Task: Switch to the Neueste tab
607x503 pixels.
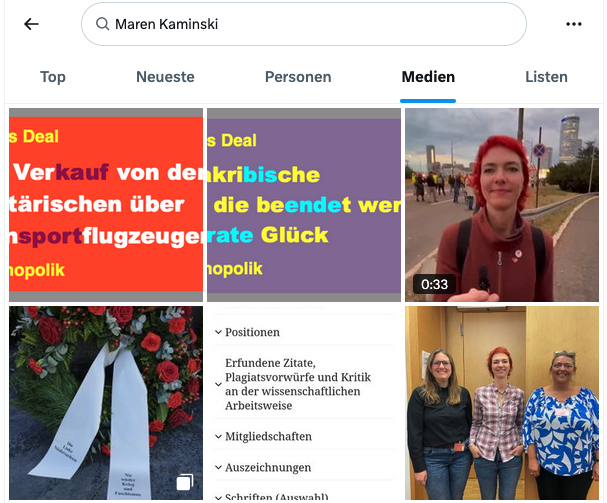Action: click(165, 77)
